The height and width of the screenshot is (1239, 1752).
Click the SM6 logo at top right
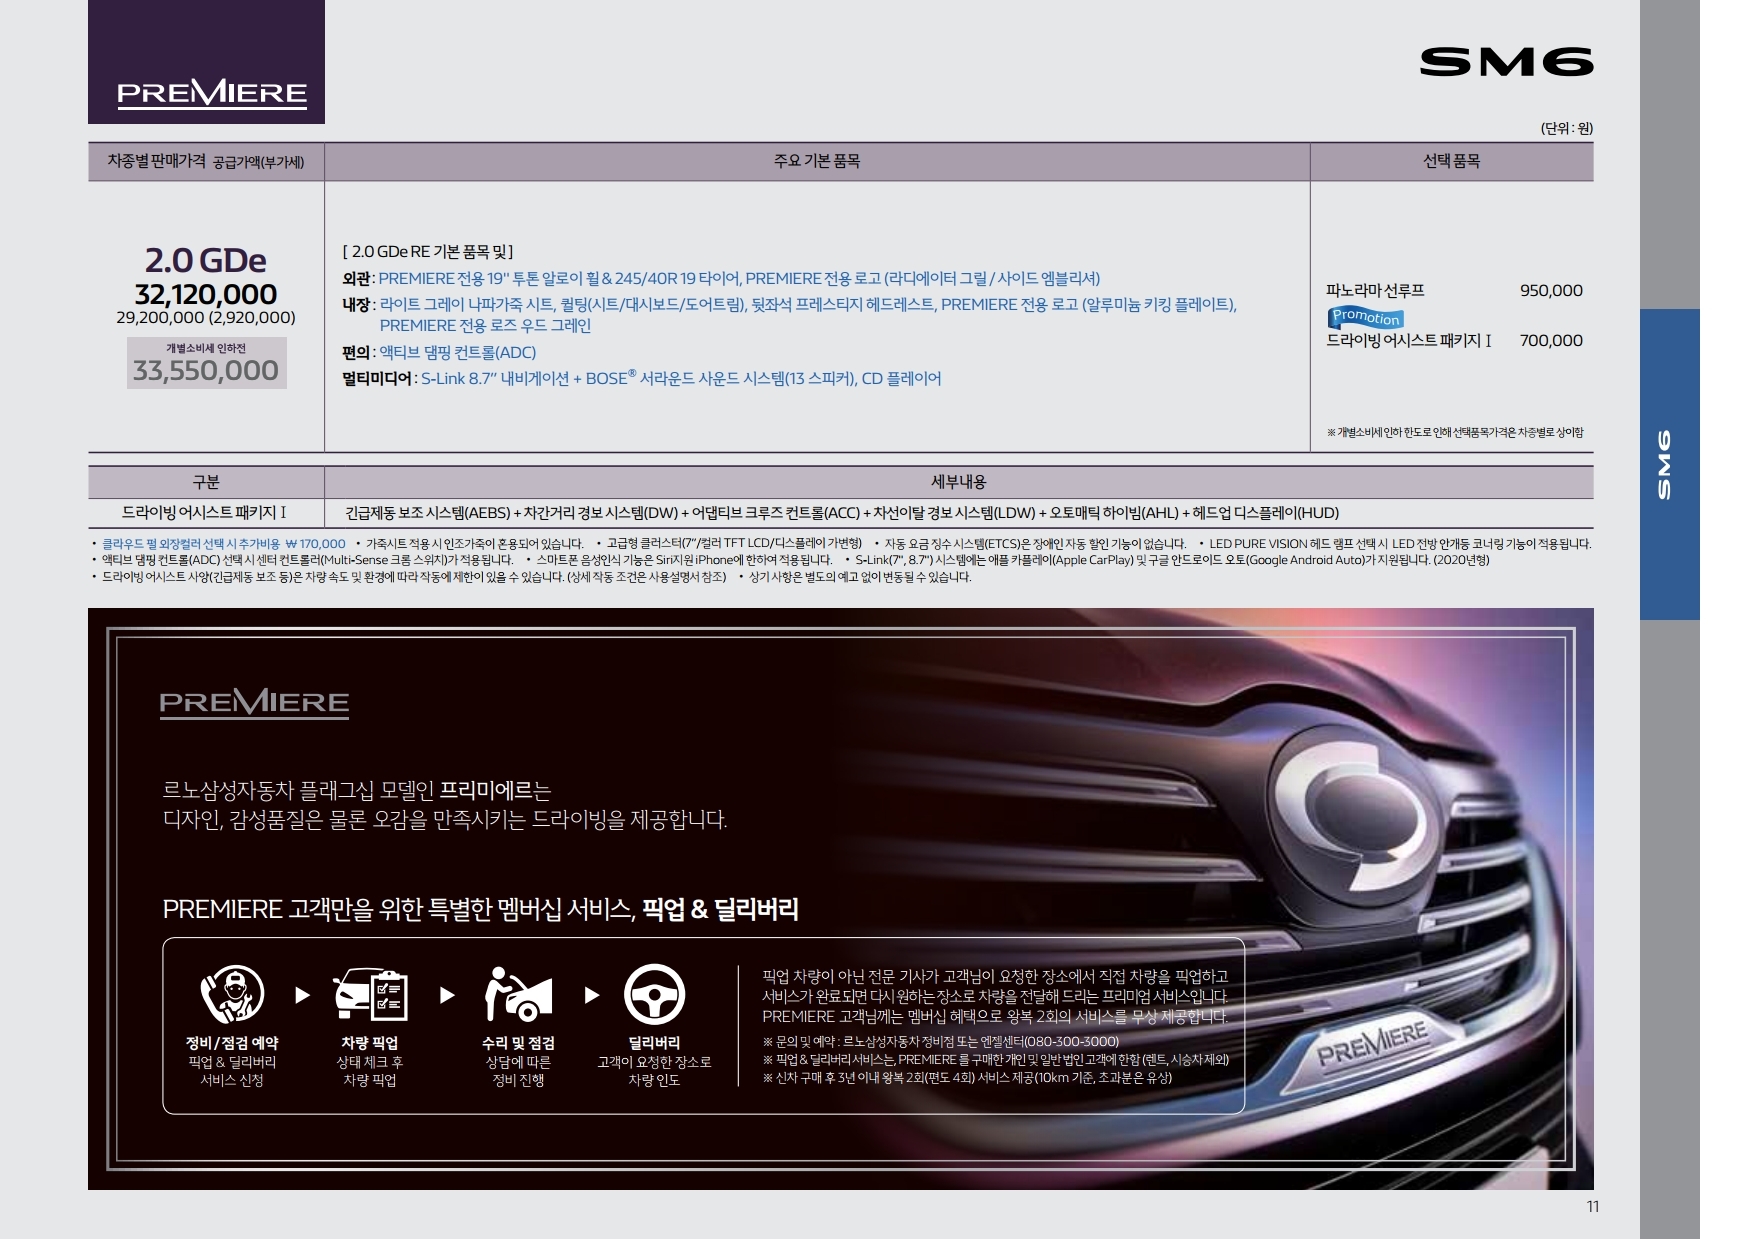pyautogui.click(x=1506, y=63)
